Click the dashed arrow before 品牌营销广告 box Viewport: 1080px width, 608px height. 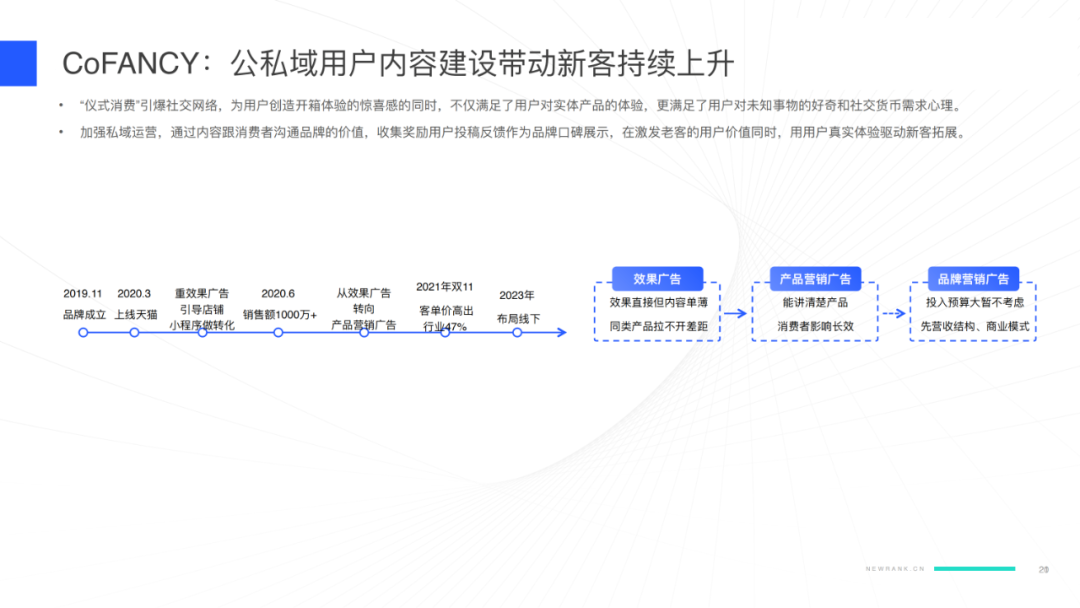point(894,313)
